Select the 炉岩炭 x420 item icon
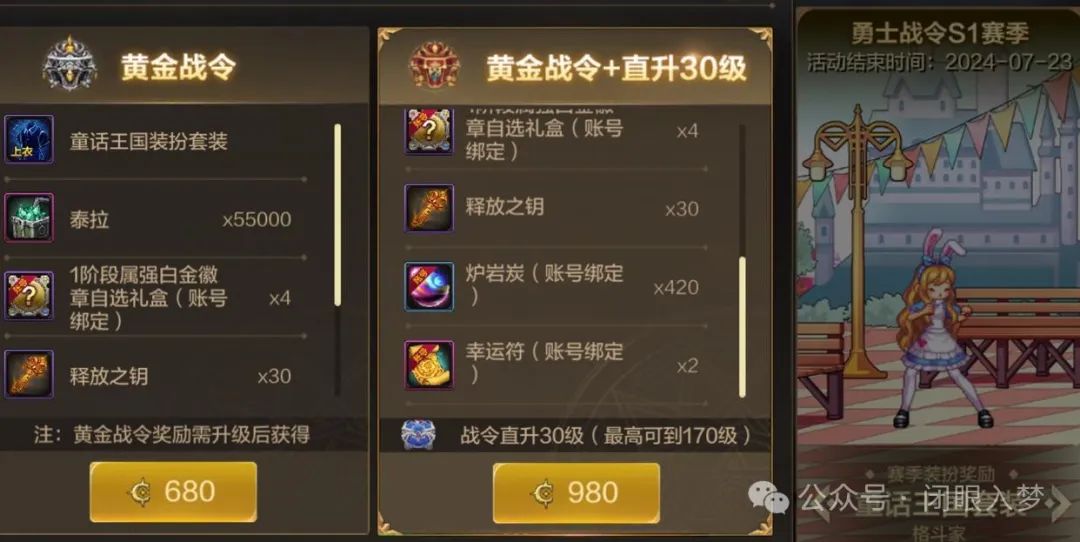 (x=428, y=286)
